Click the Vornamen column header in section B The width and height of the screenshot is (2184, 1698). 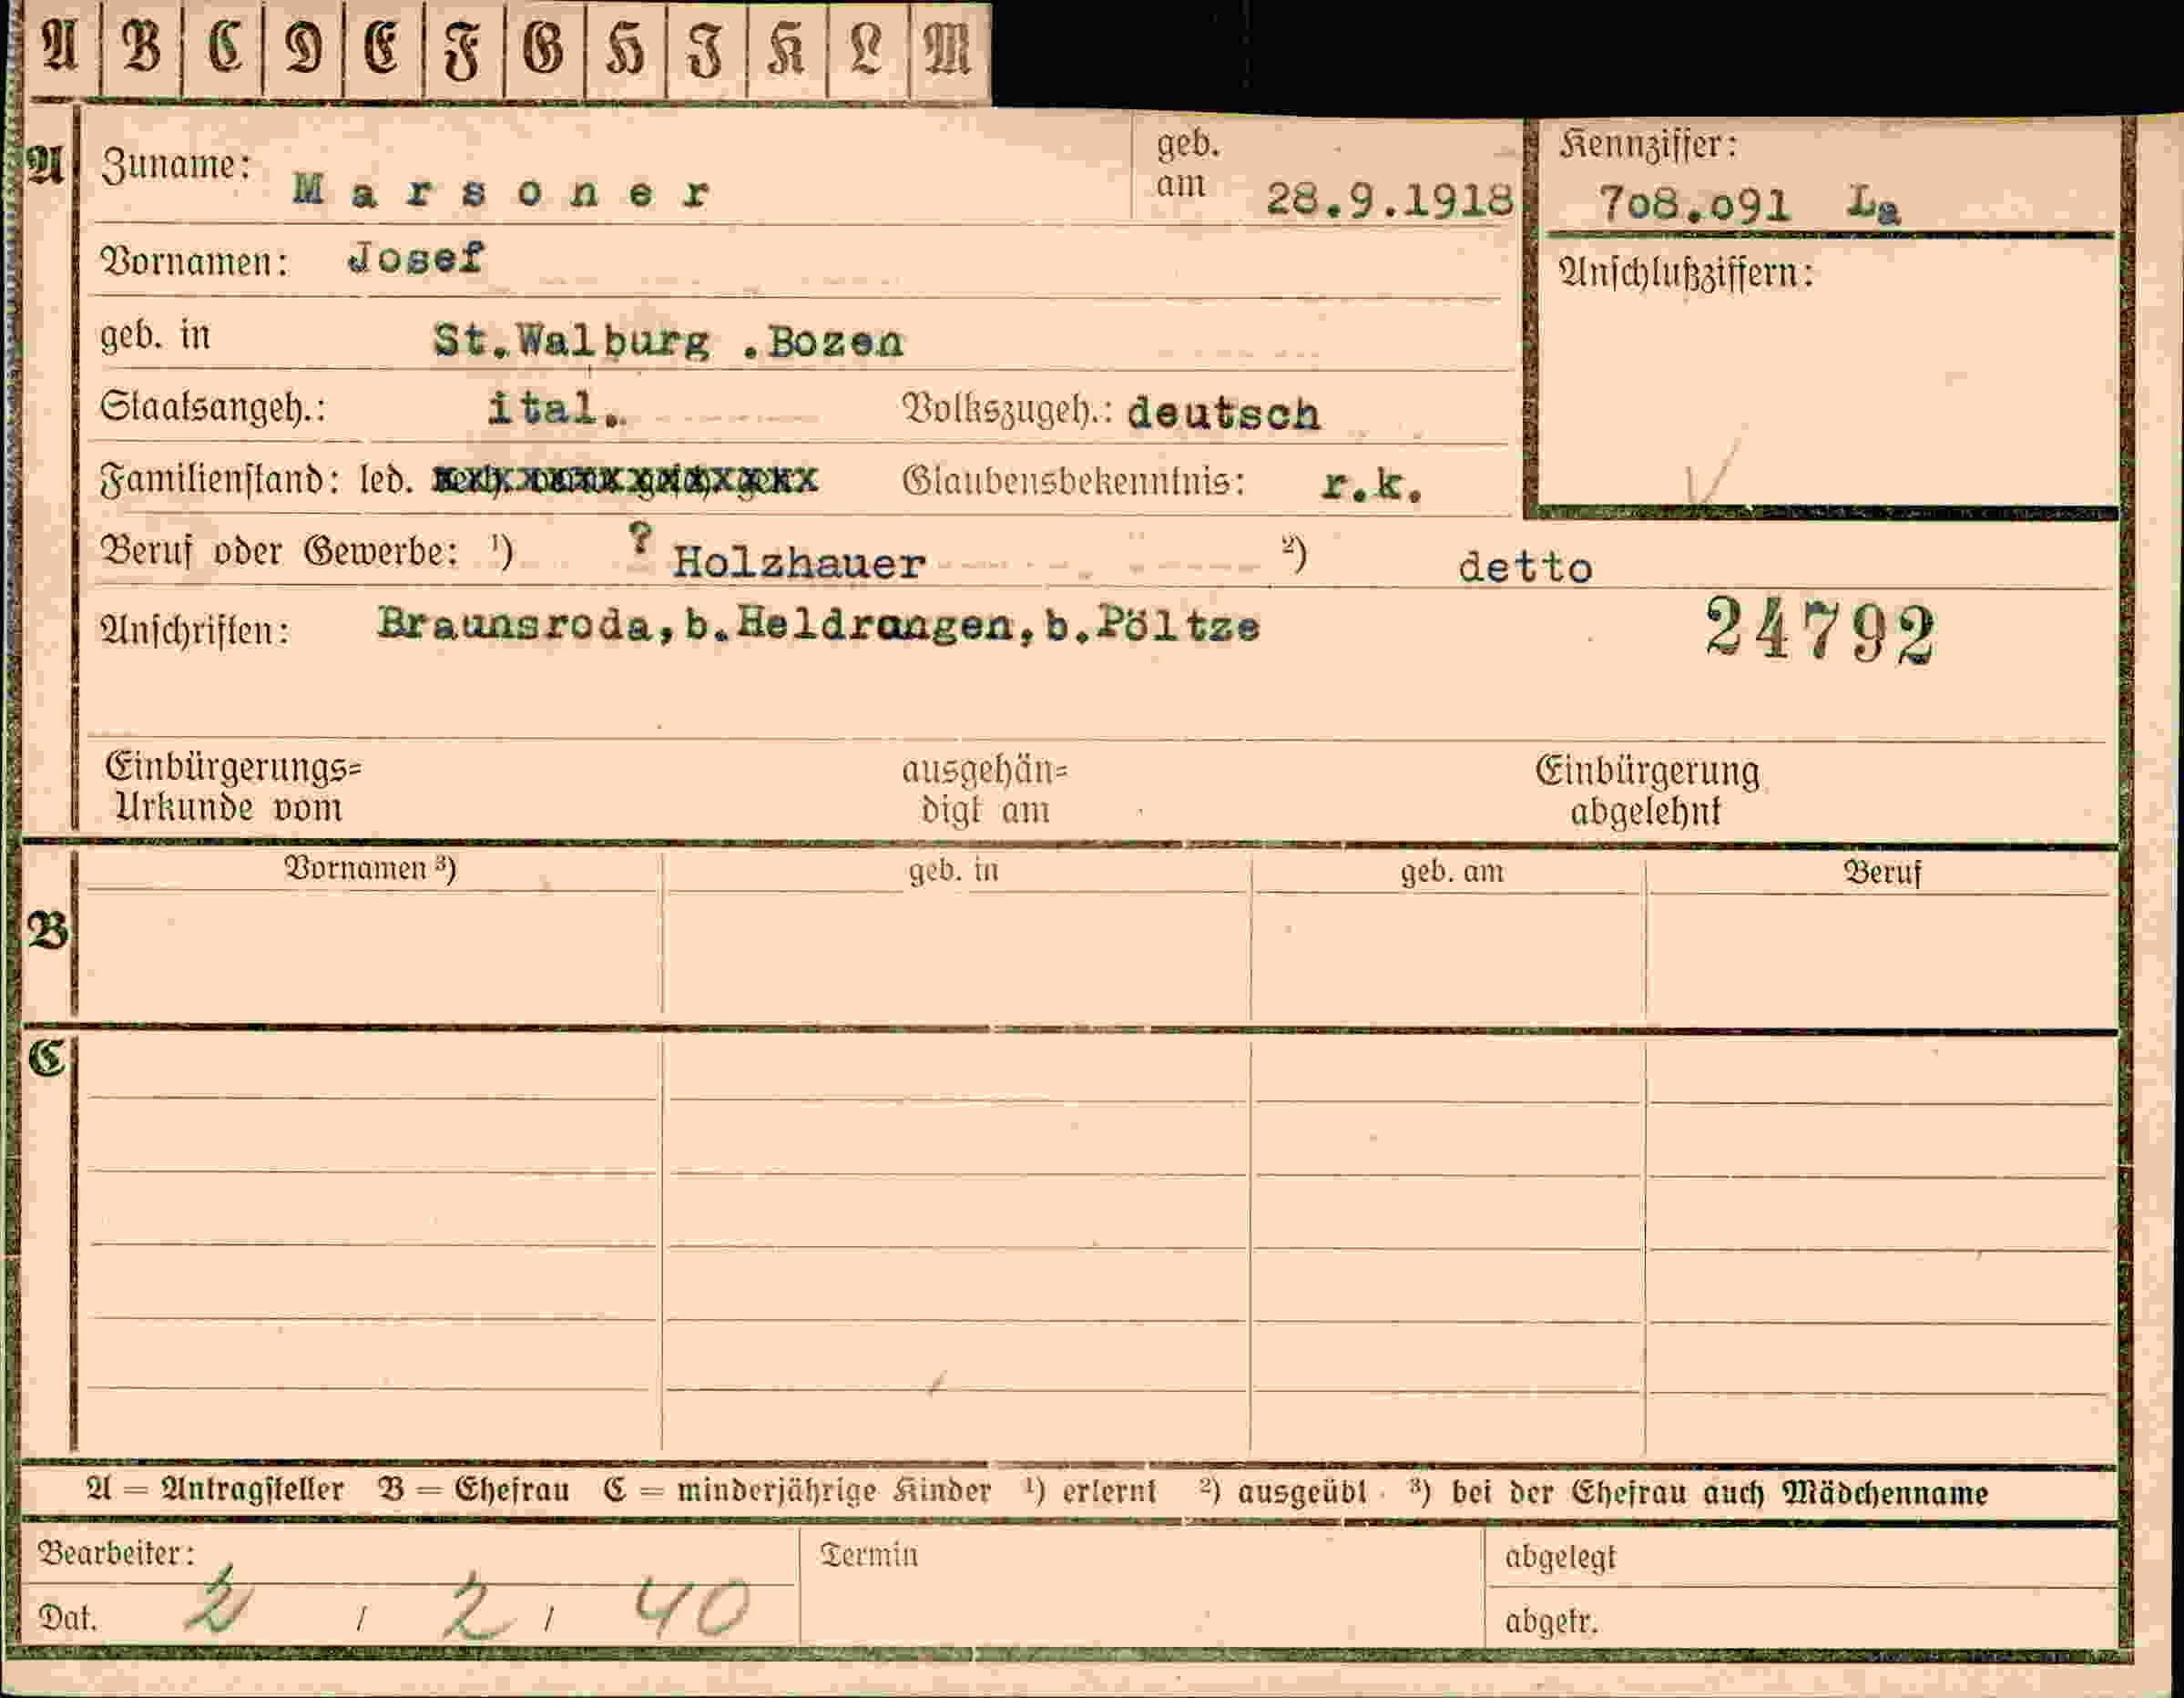click(370, 868)
